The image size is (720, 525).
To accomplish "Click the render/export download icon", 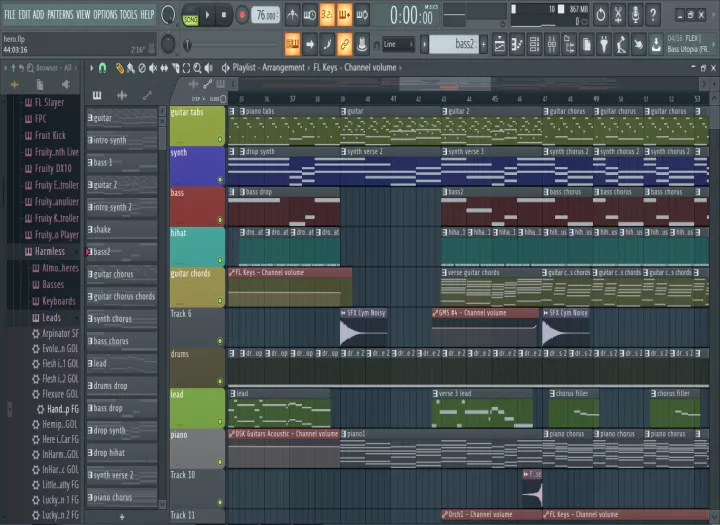I will (657, 45).
